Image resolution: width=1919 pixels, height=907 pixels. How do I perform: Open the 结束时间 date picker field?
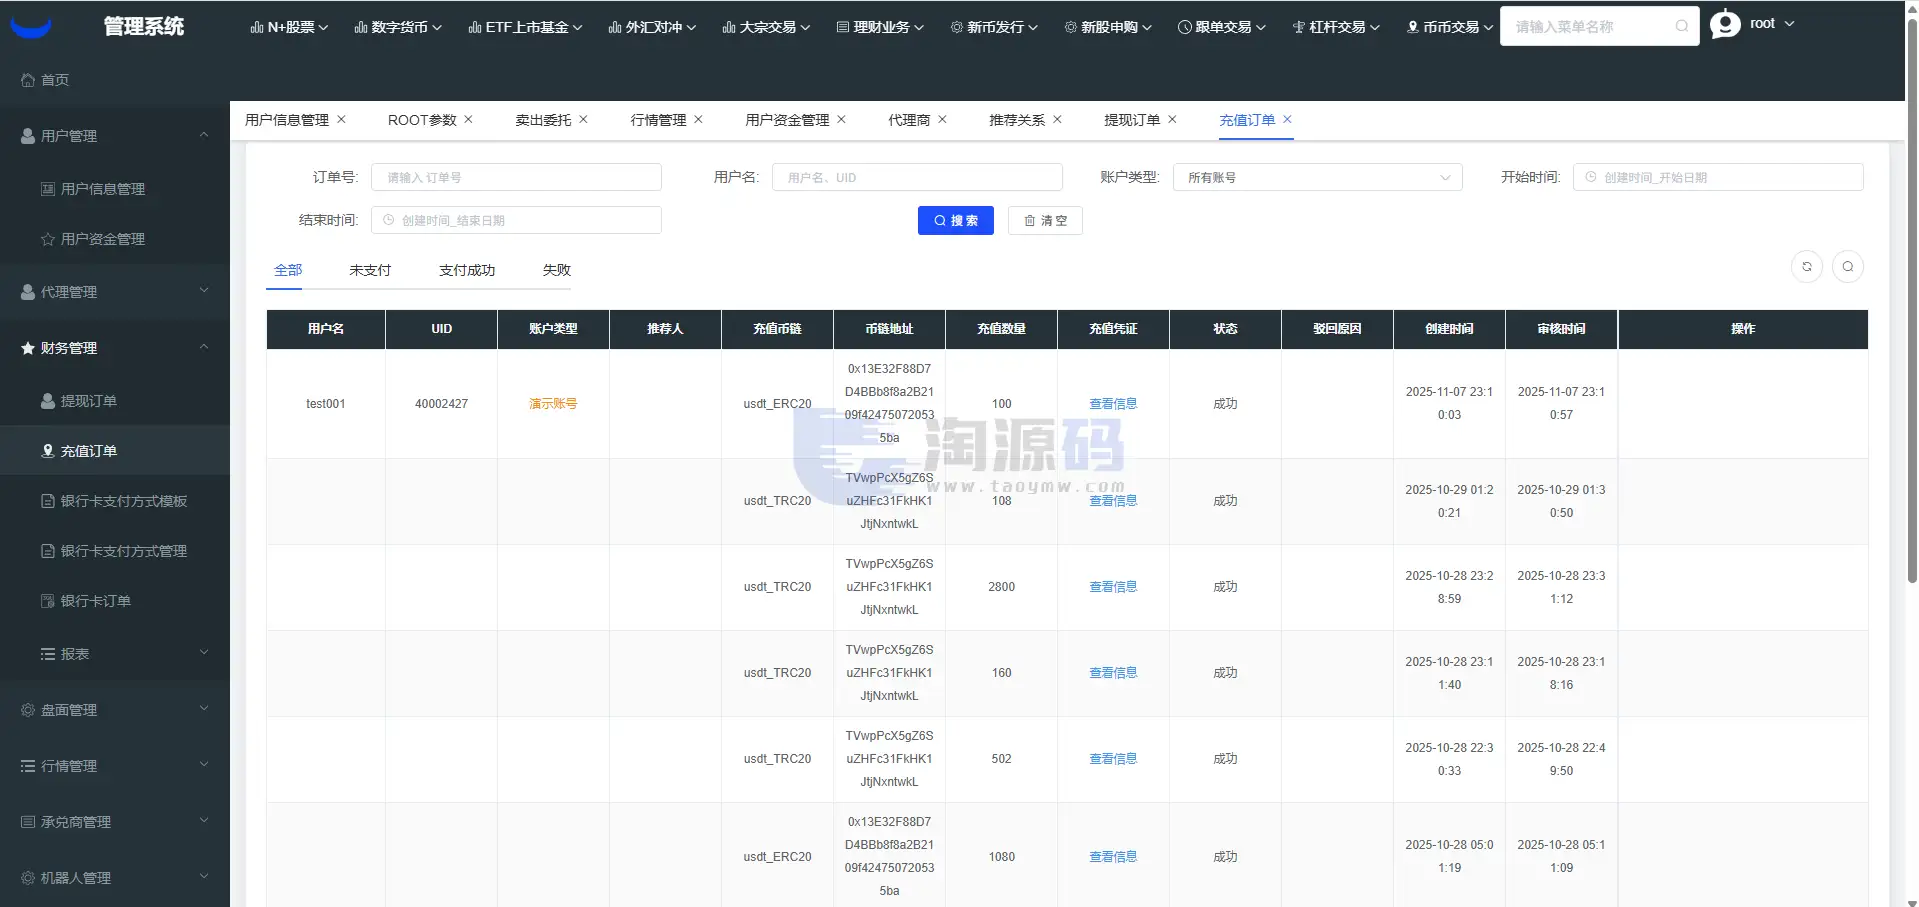tap(516, 220)
